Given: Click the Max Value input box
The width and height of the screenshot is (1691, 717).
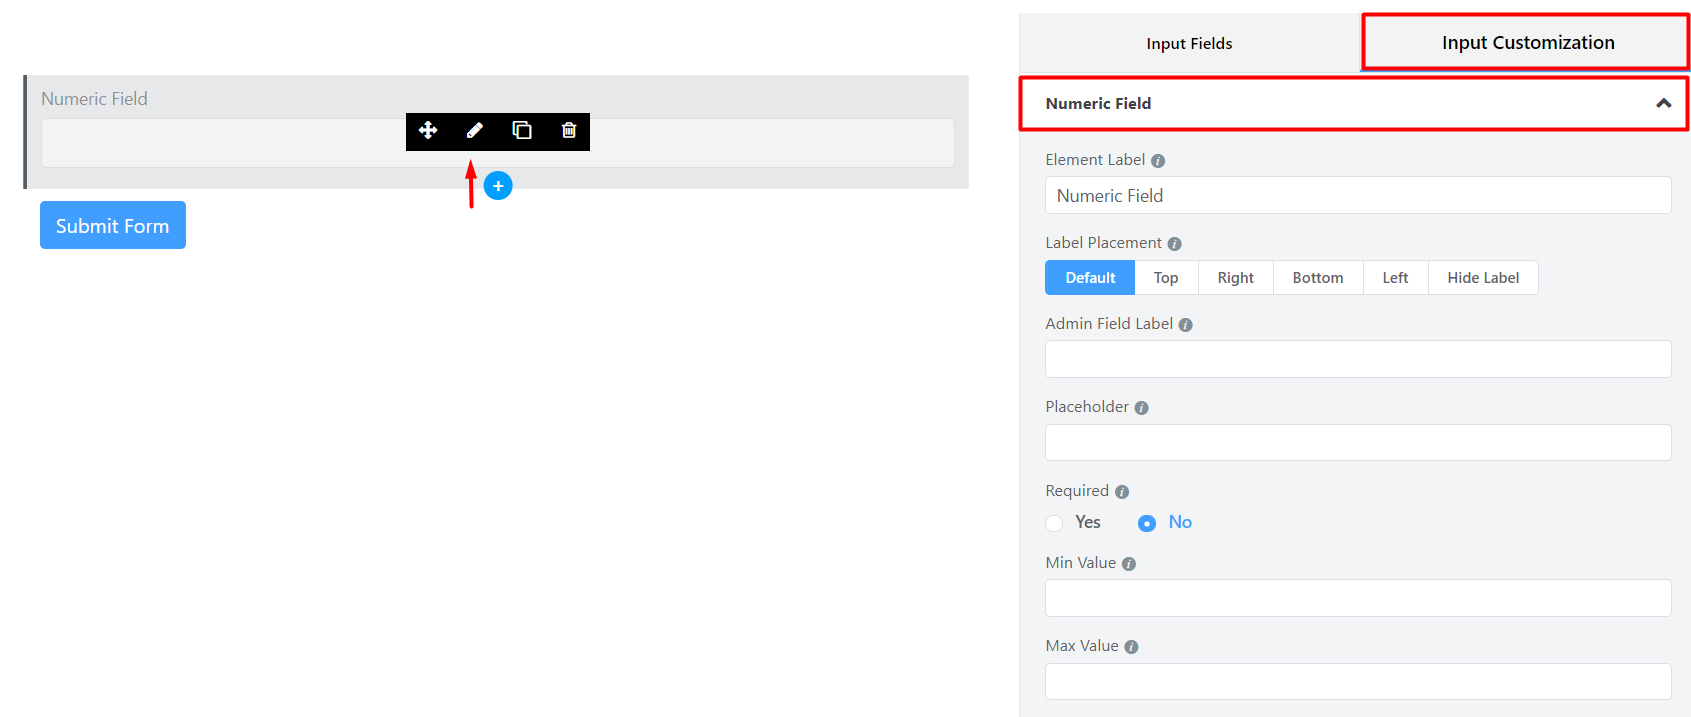Looking at the screenshot, I should (x=1357, y=682).
